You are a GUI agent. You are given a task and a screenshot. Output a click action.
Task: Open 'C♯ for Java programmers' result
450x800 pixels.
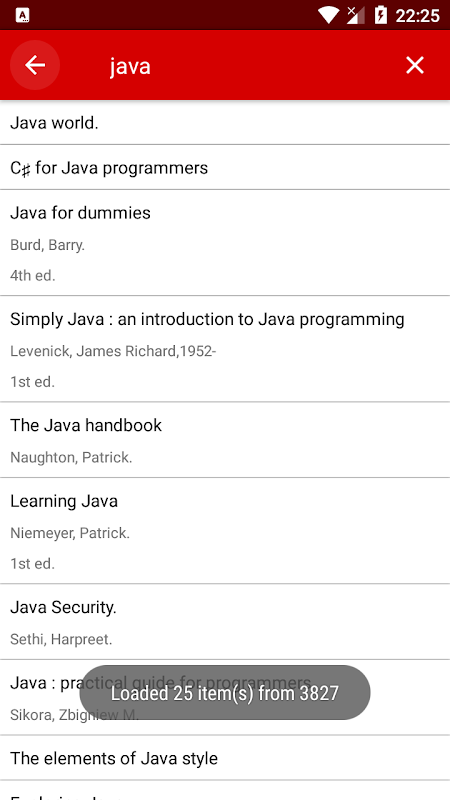tap(225, 167)
